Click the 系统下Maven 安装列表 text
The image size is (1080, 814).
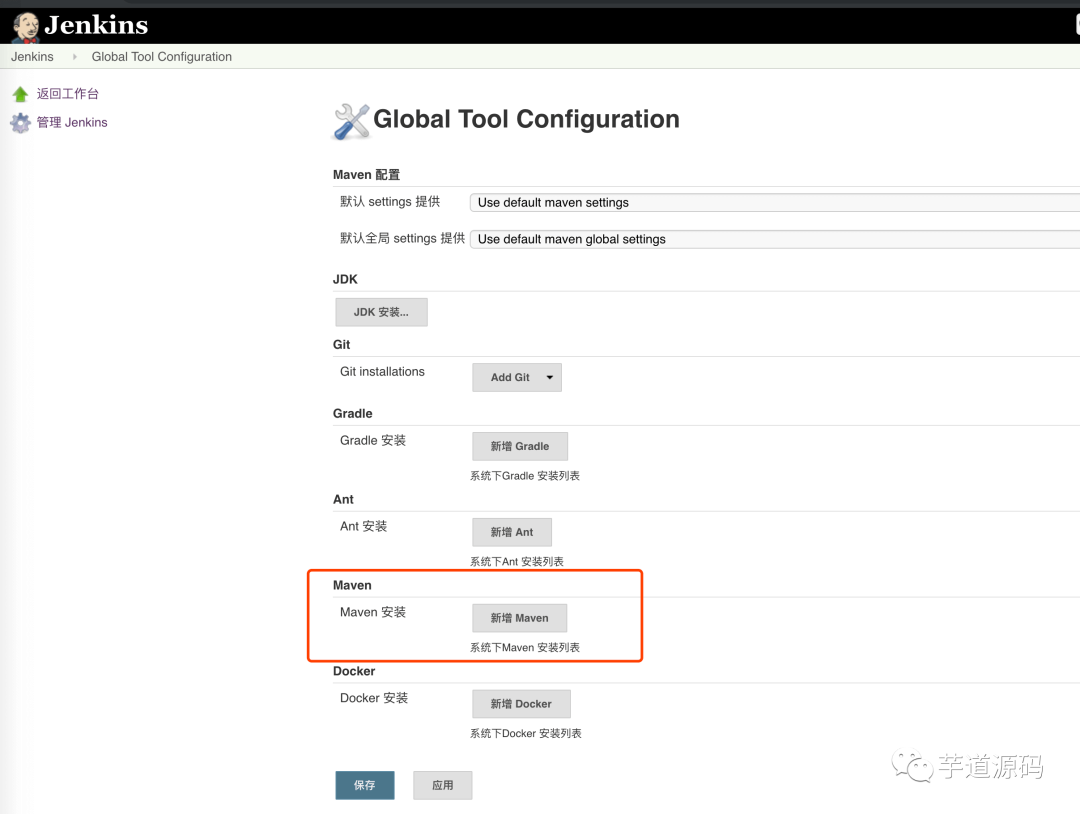click(525, 647)
